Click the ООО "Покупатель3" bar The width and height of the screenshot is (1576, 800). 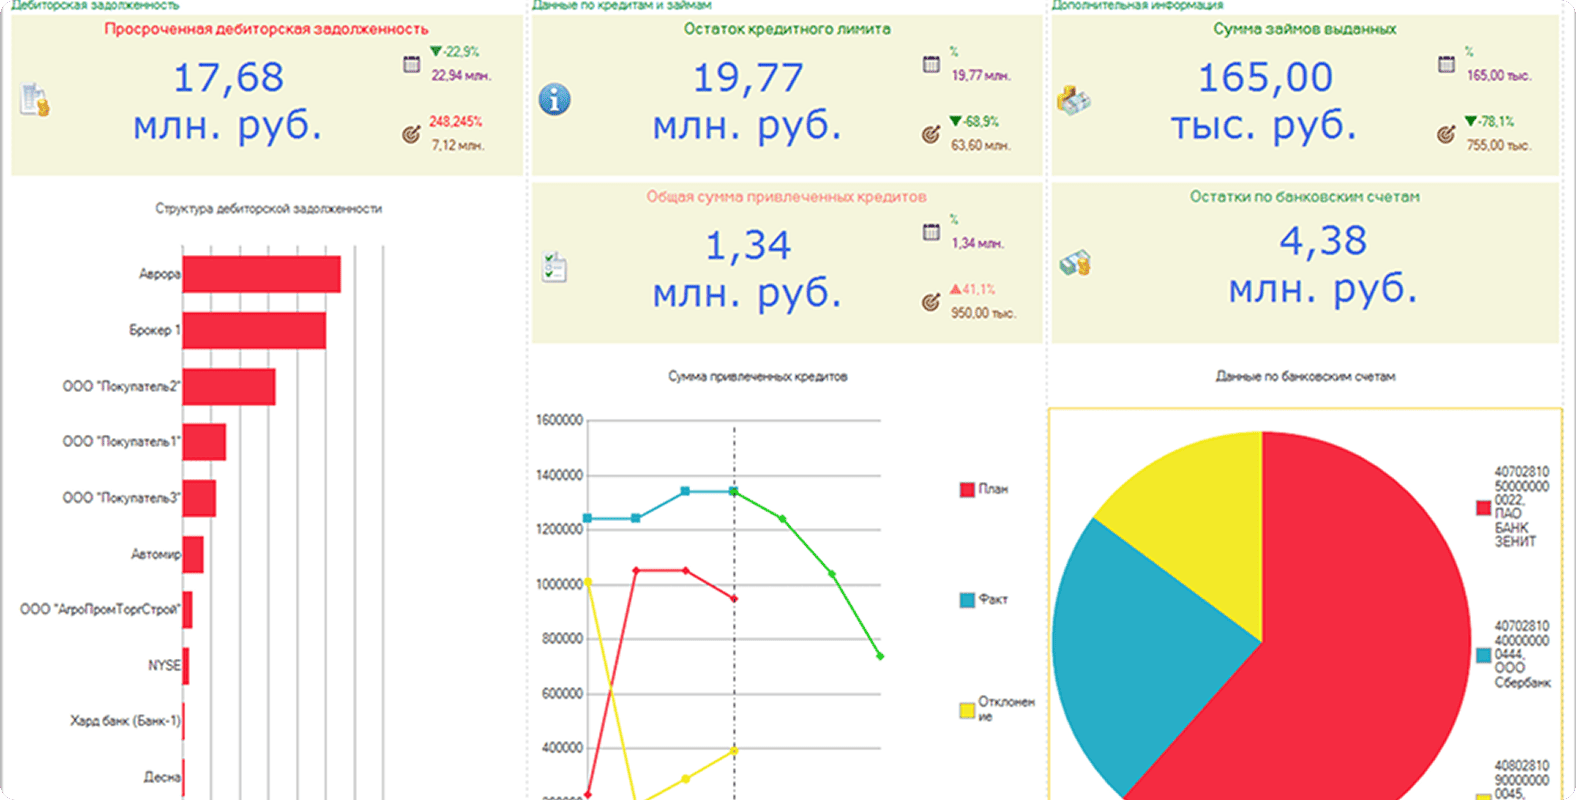tap(199, 498)
